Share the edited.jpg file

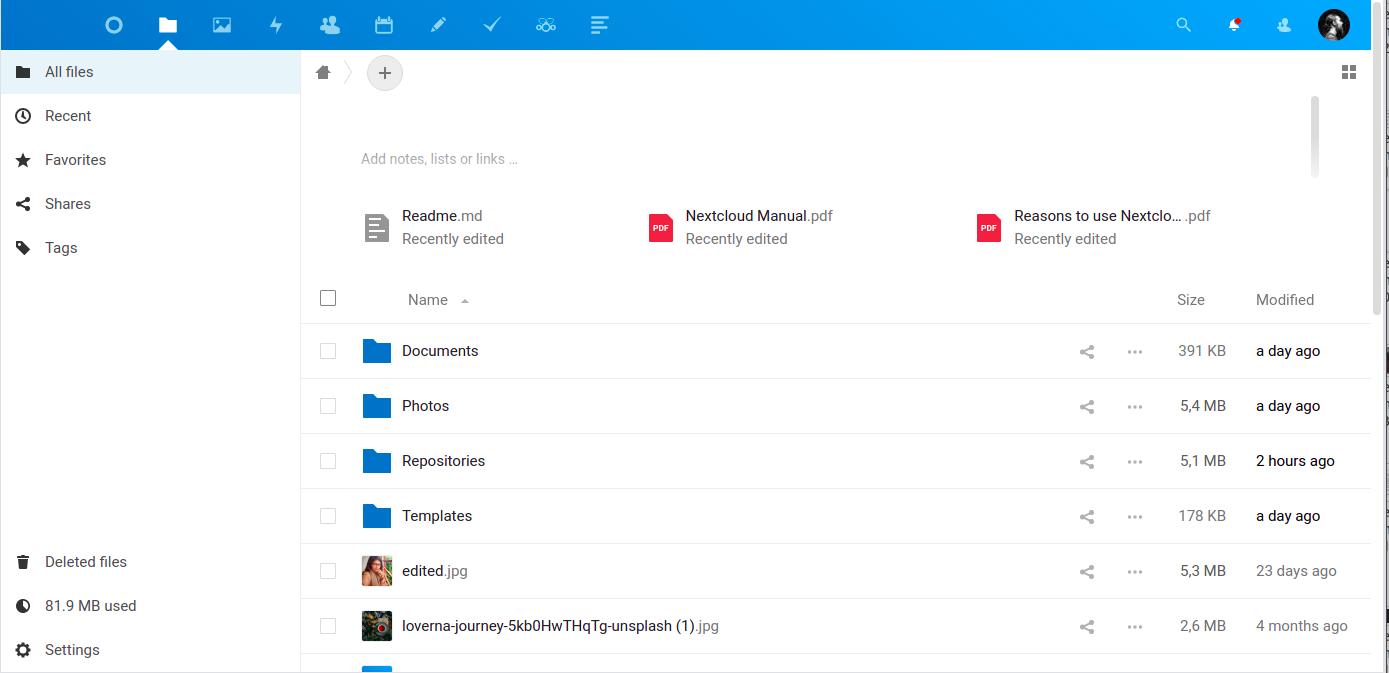[1087, 572]
